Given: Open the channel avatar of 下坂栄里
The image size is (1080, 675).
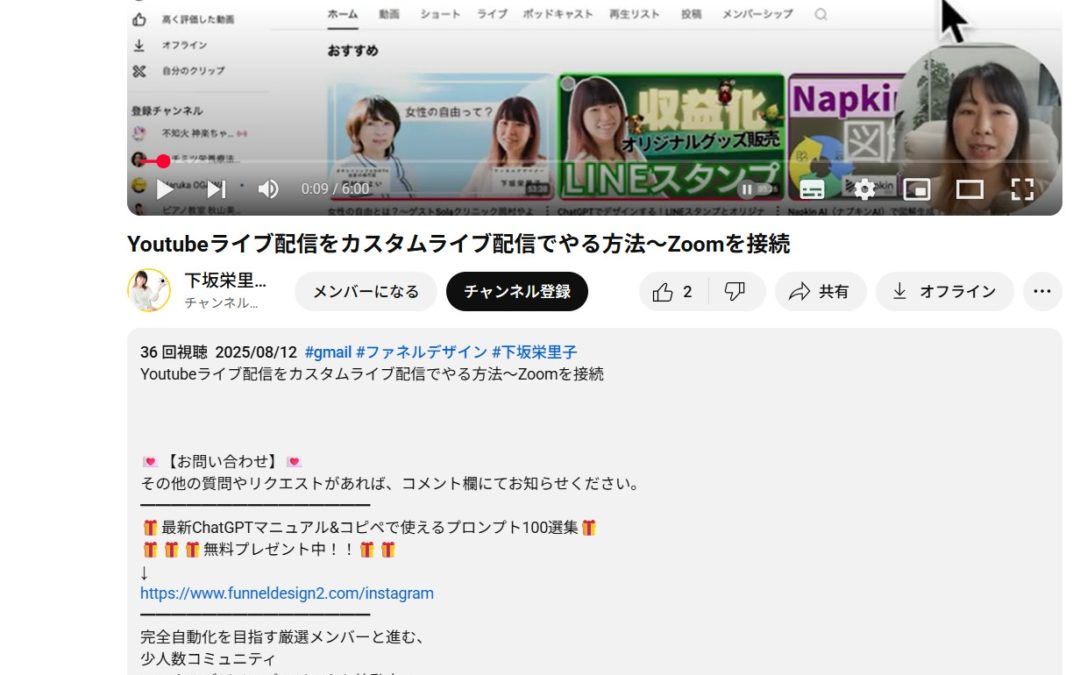Looking at the screenshot, I should coord(149,291).
